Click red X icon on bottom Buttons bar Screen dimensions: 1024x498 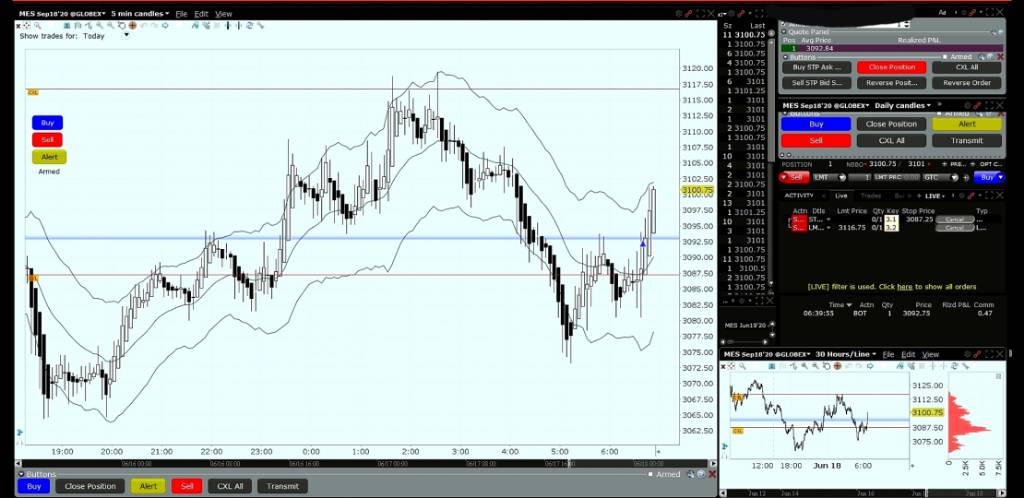pos(712,475)
